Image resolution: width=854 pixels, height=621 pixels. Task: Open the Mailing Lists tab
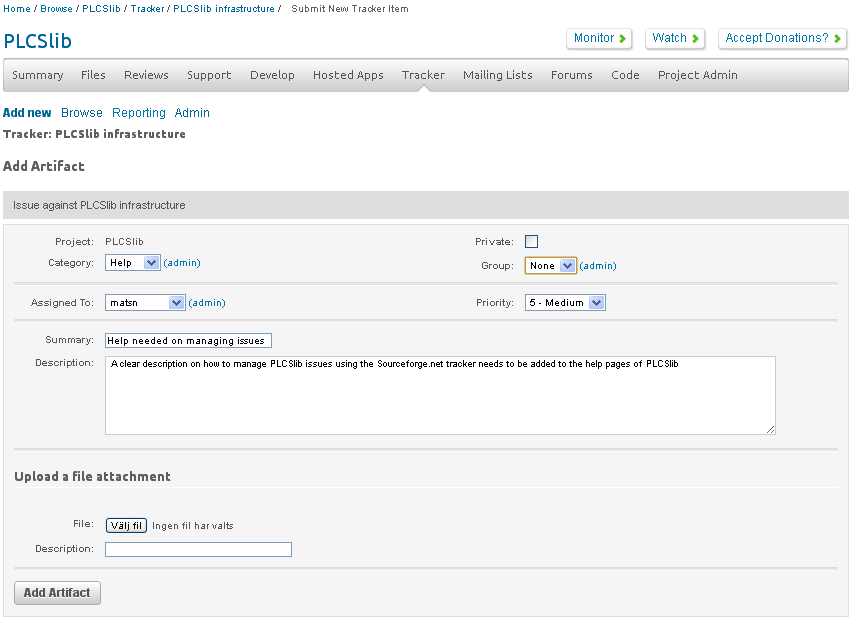[x=498, y=75]
